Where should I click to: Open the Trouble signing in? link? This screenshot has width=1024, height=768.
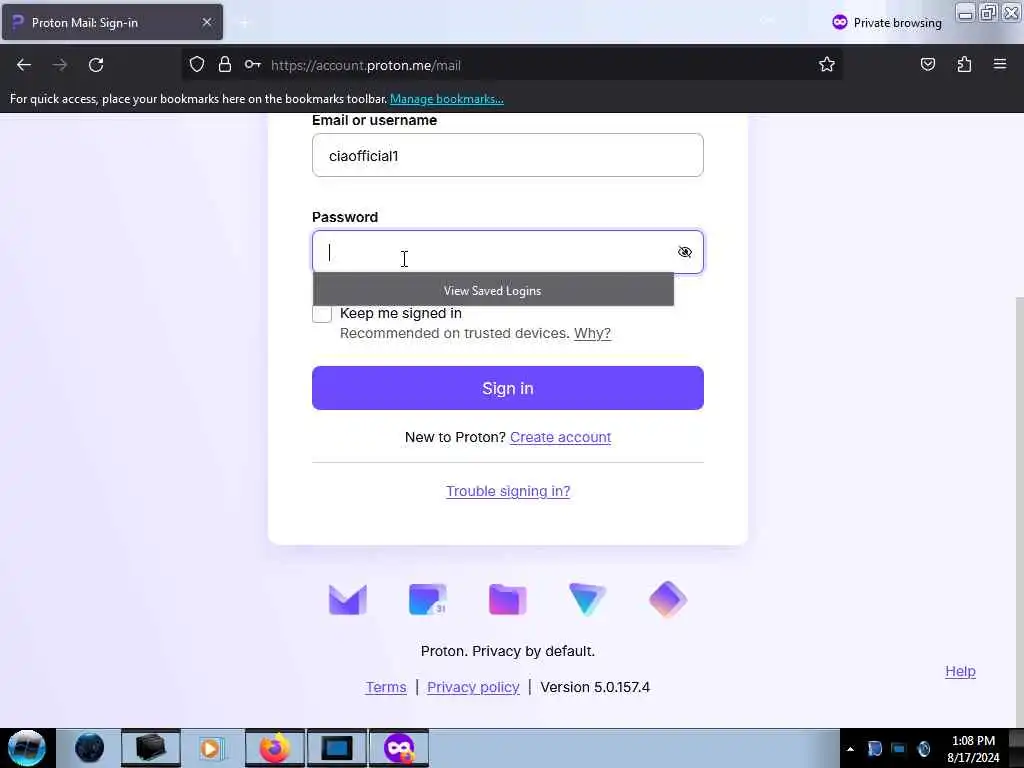pyautogui.click(x=507, y=491)
